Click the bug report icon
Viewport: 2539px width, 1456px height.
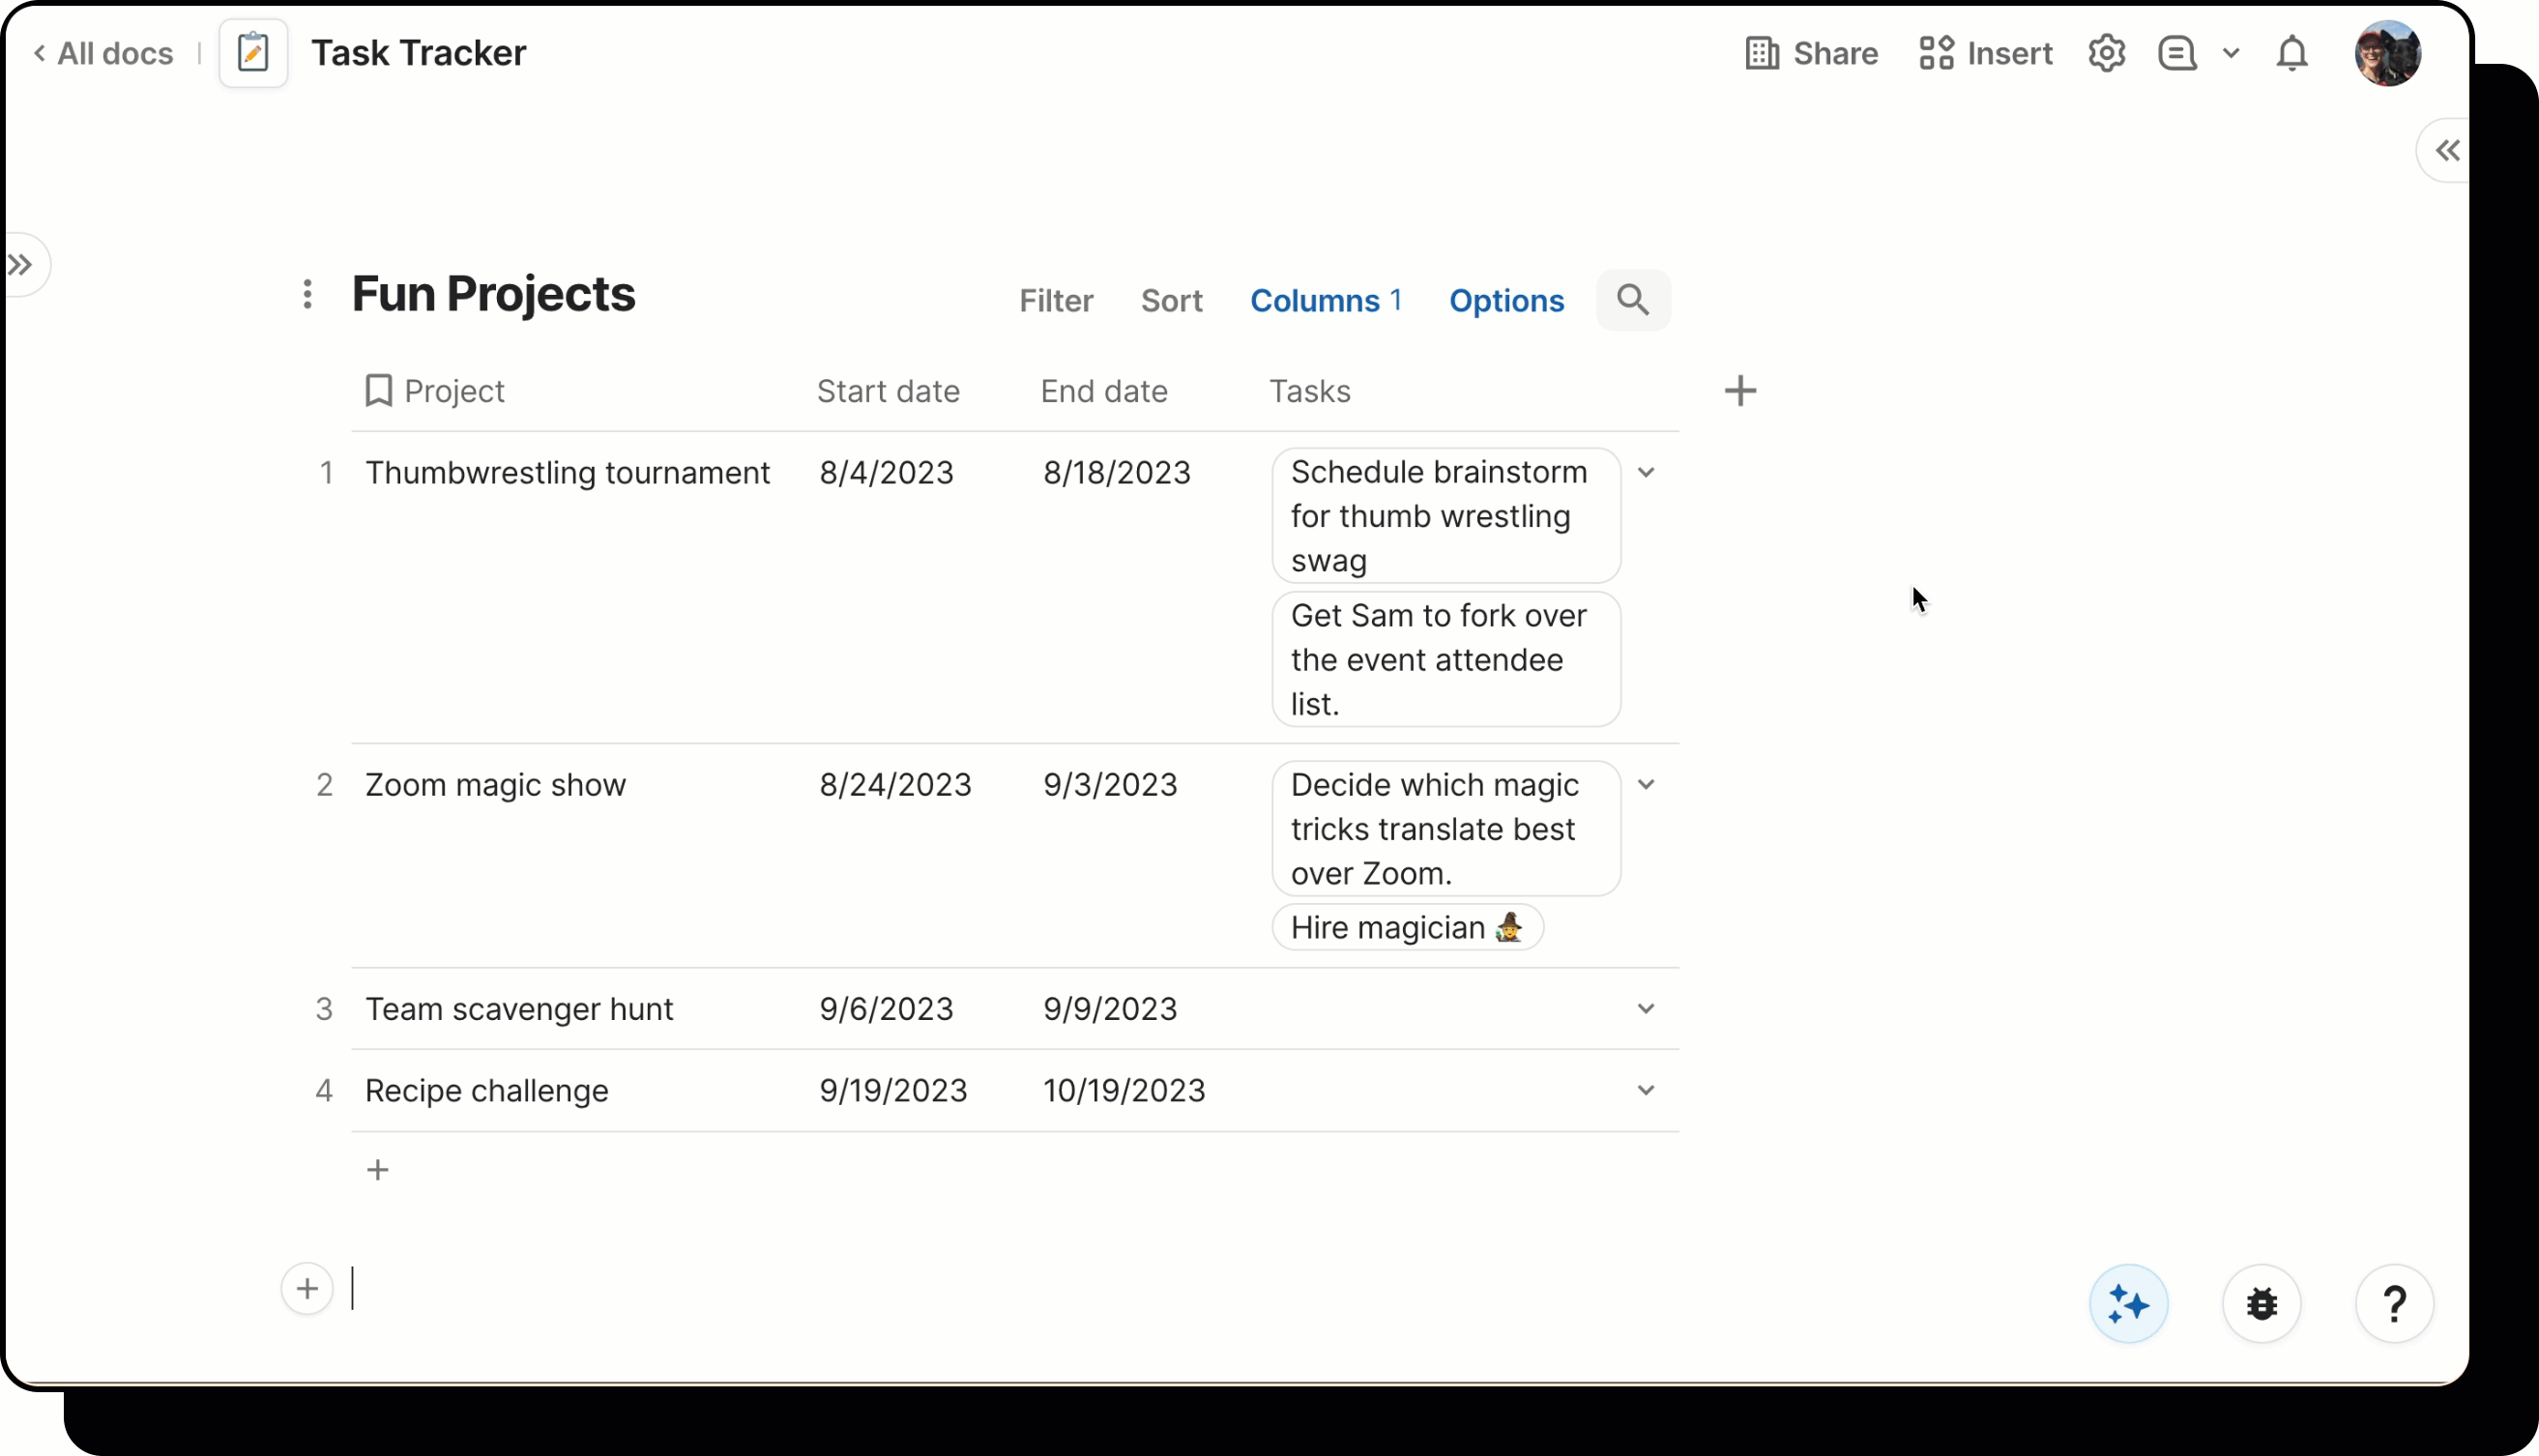2261,1304
